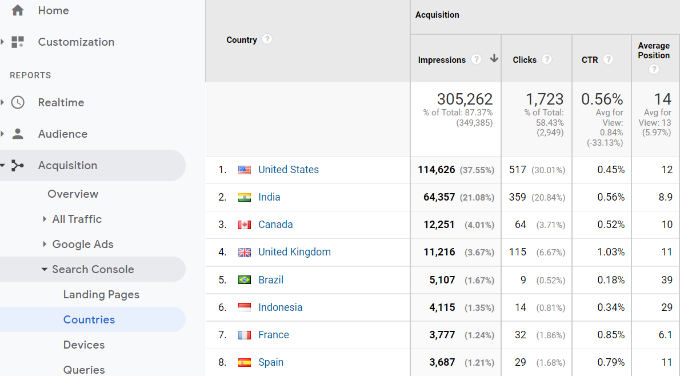680x376 pixels.
Task: Click the Brazil flag icon
Action: (244, 280)
